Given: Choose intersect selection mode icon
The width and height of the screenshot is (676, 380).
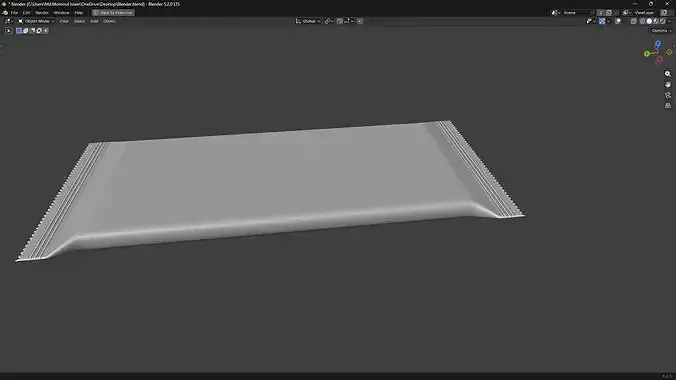Looking at the screenshot, I should (46, 31).
